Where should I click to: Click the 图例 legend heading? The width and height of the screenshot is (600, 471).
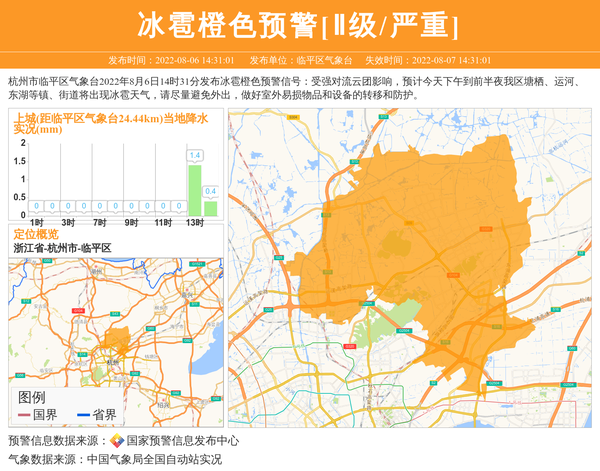coord(32,397)
